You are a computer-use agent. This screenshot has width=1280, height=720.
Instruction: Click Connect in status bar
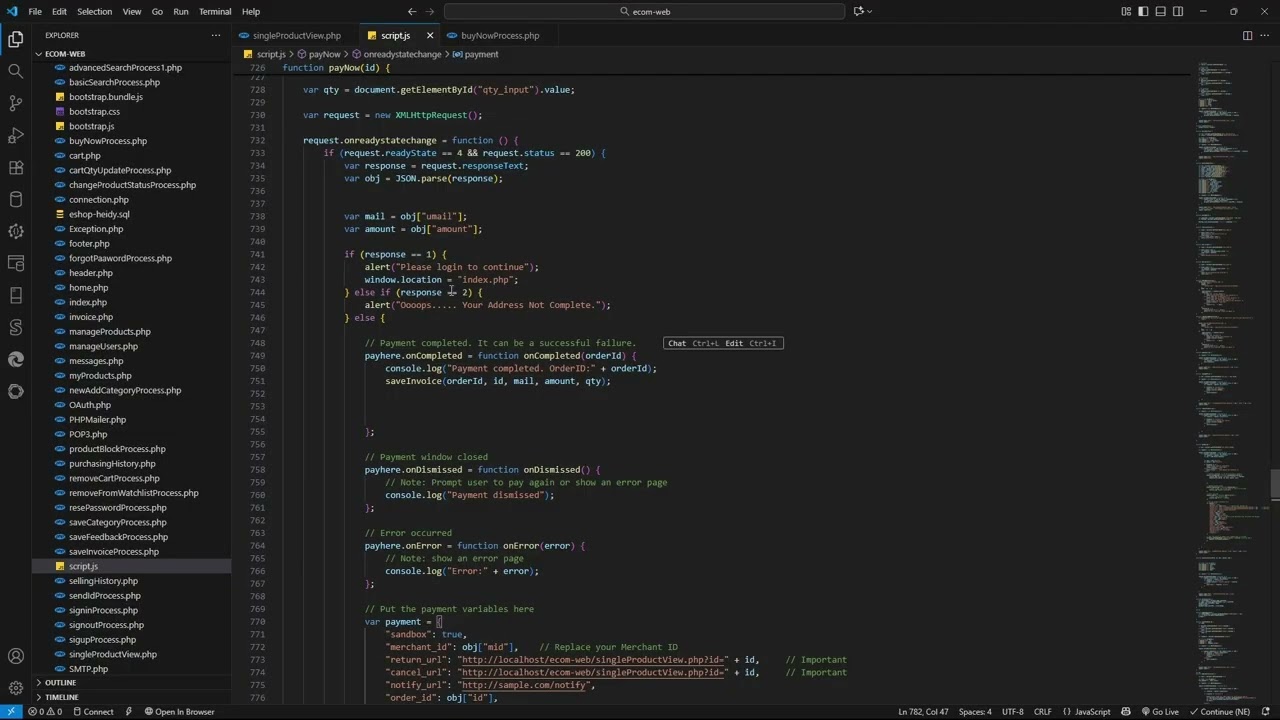click(92, 712)
